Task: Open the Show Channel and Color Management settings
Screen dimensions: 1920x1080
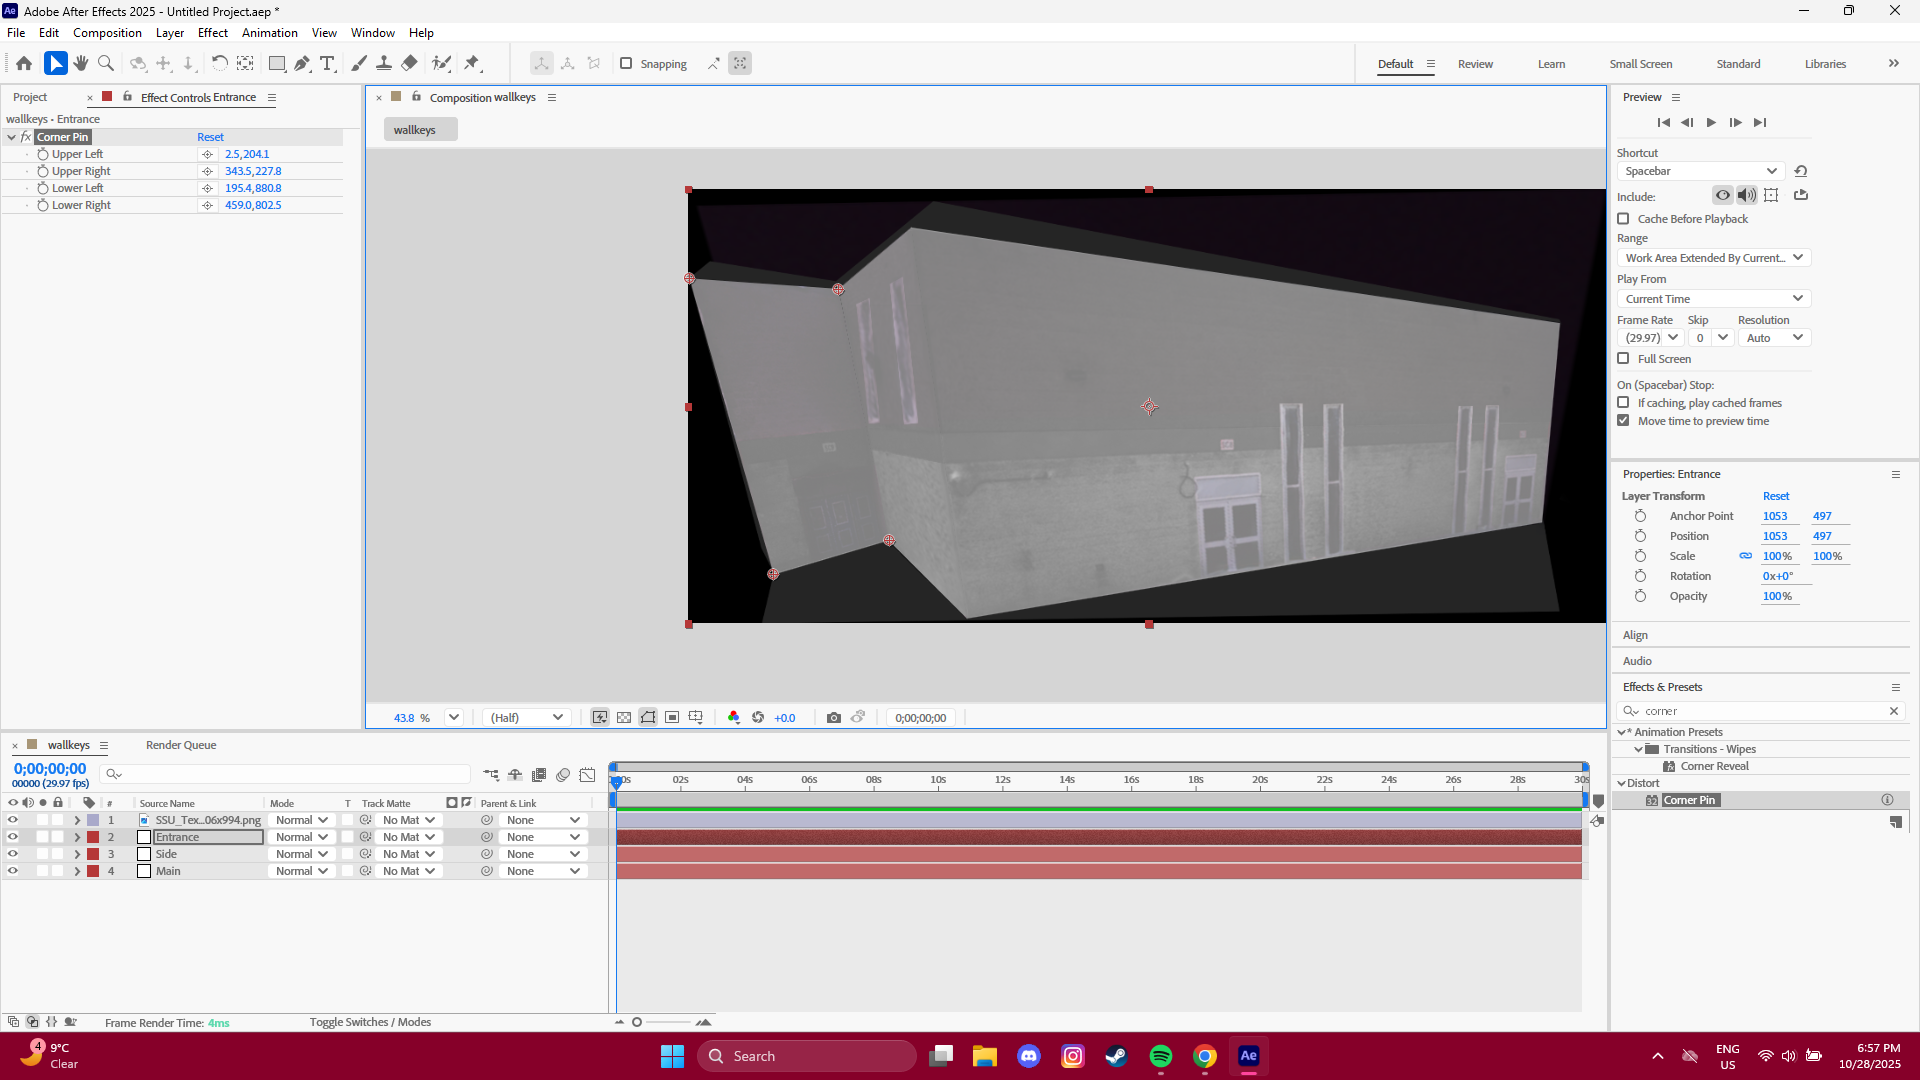Action: pyautogui.click(x=735, y=717)
